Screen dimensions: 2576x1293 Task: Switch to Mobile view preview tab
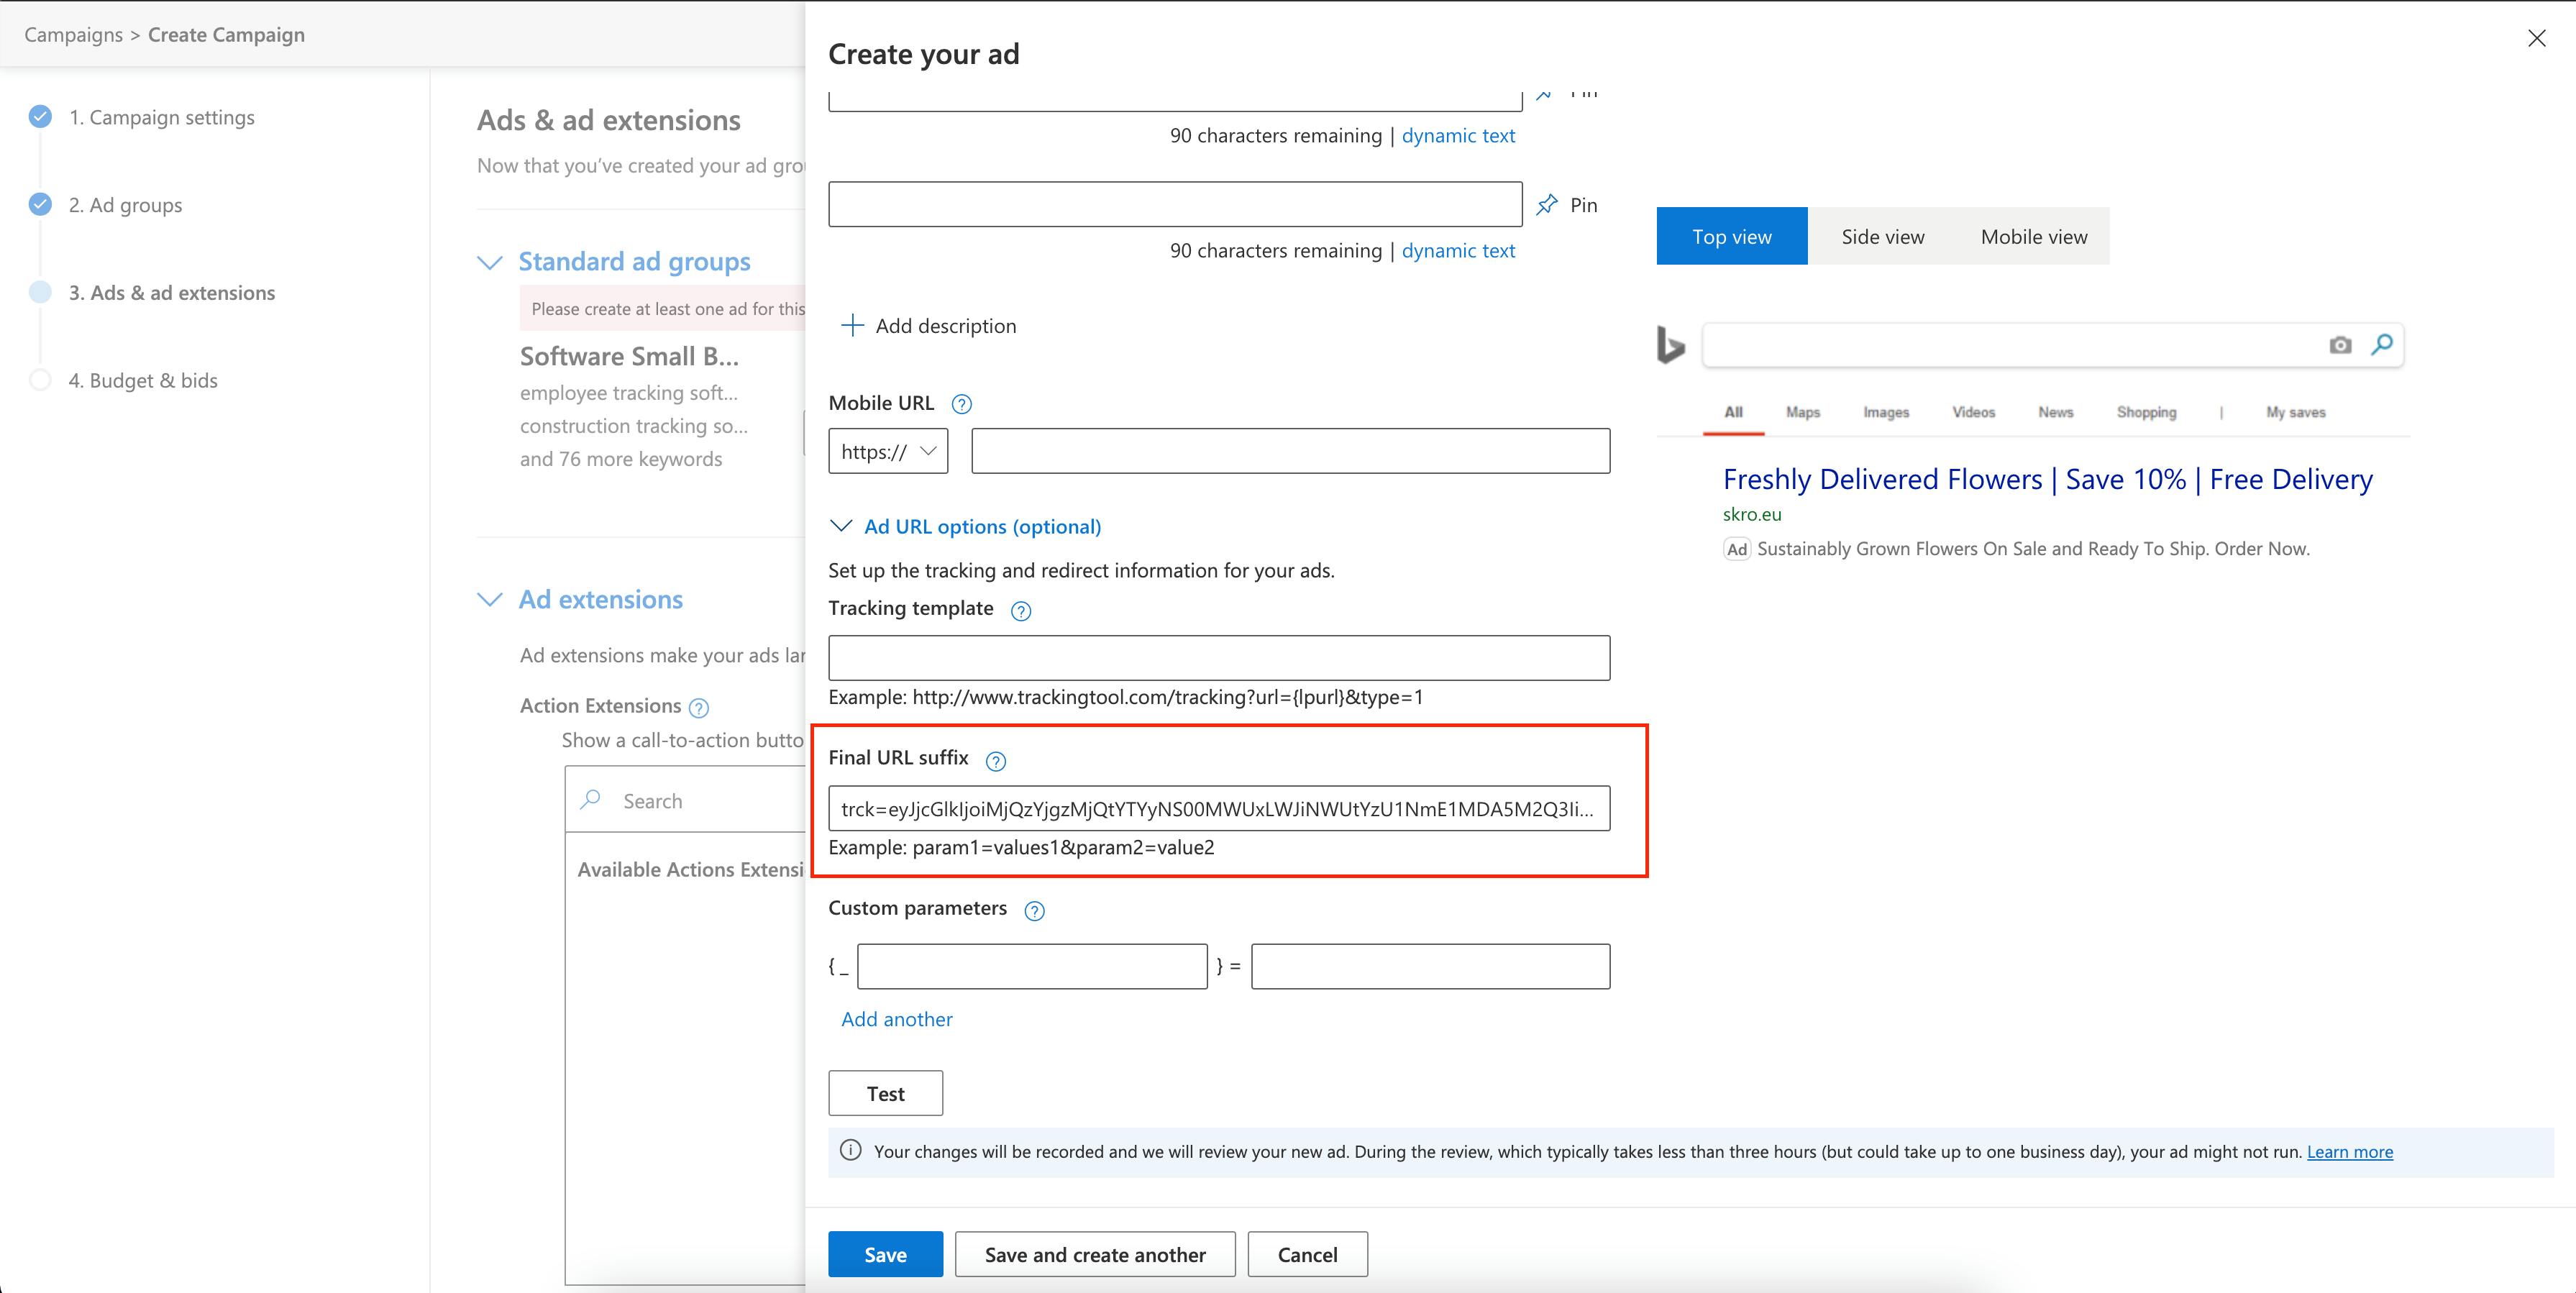[x=2034, y=236]
